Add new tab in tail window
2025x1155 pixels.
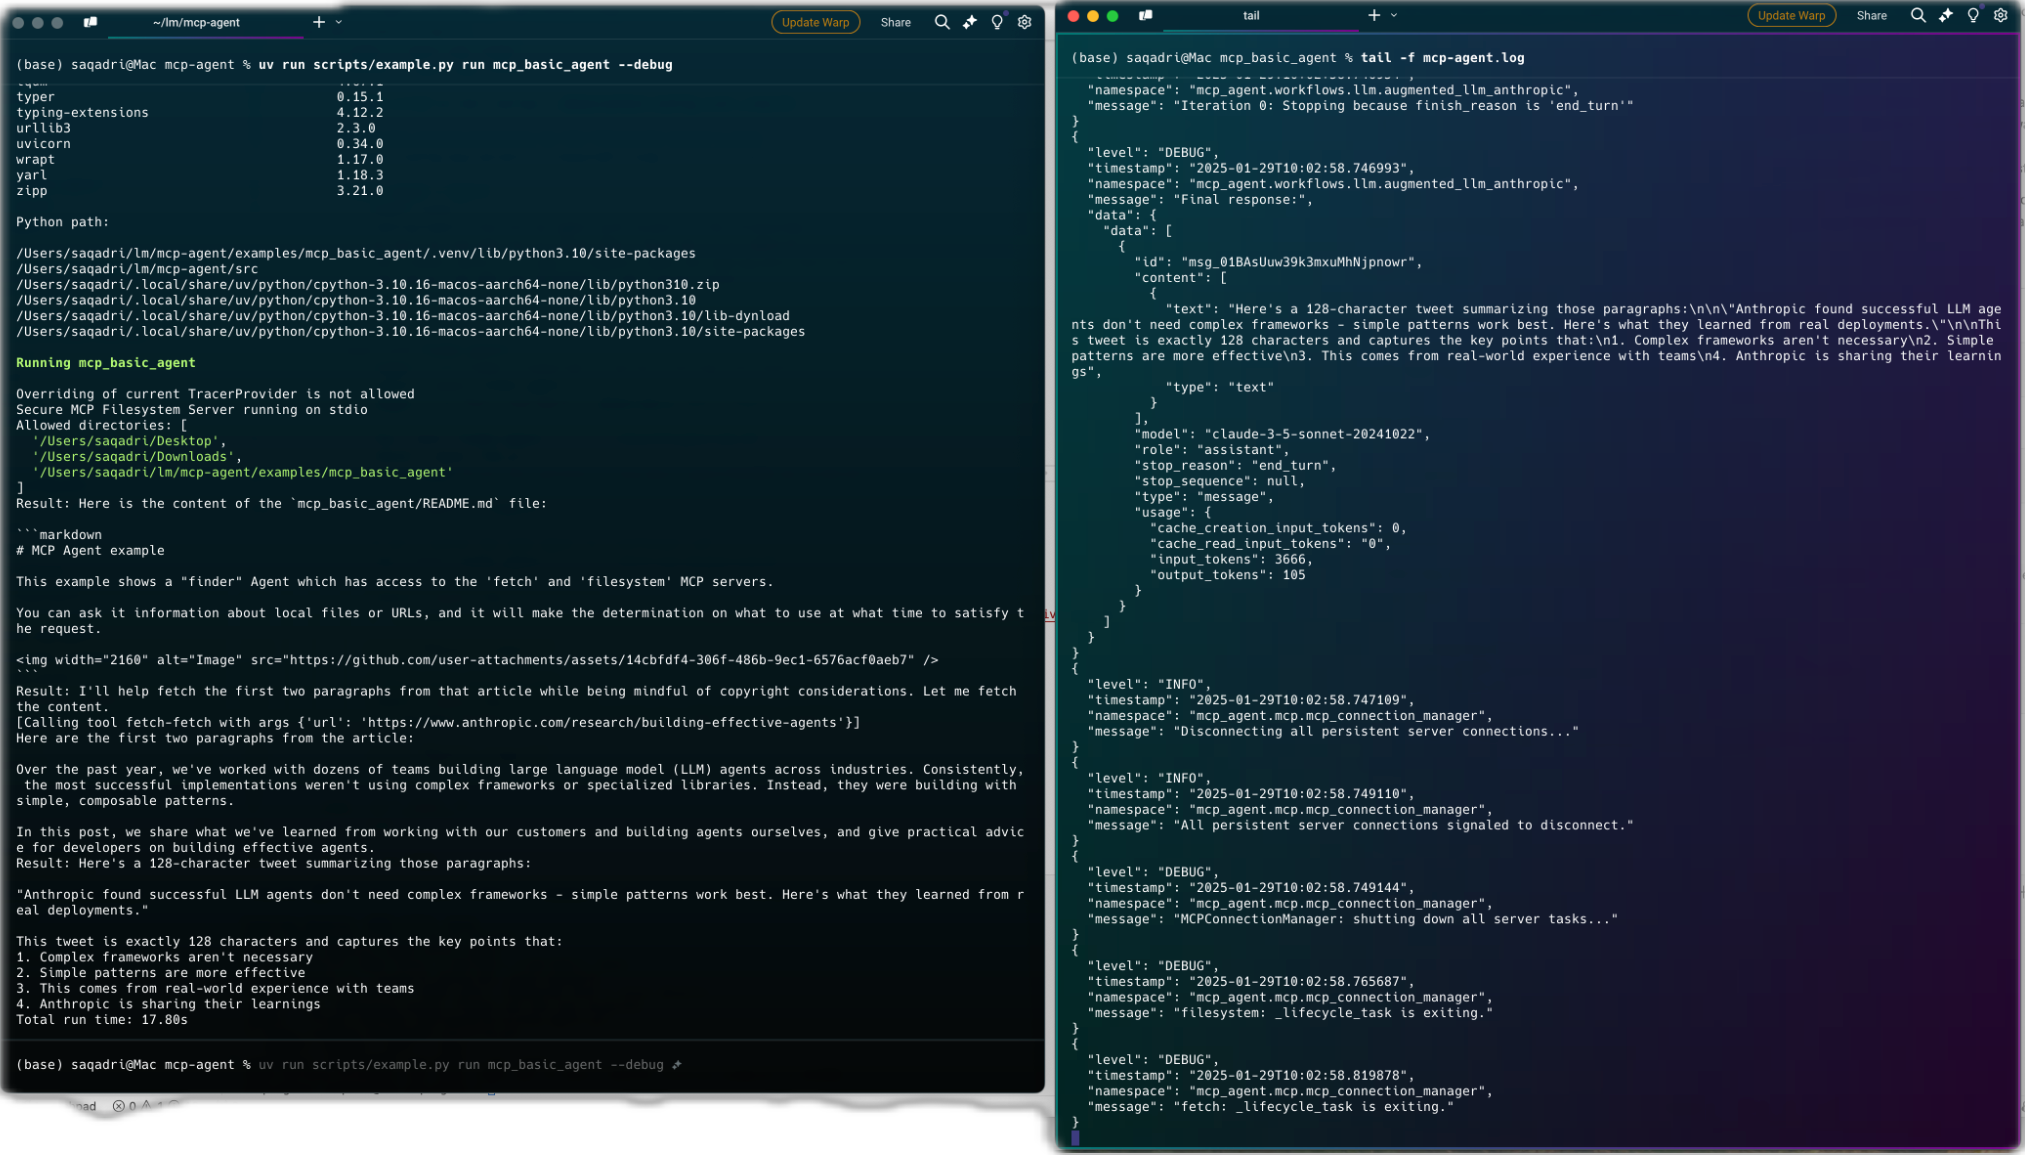tap(1373, 15)
